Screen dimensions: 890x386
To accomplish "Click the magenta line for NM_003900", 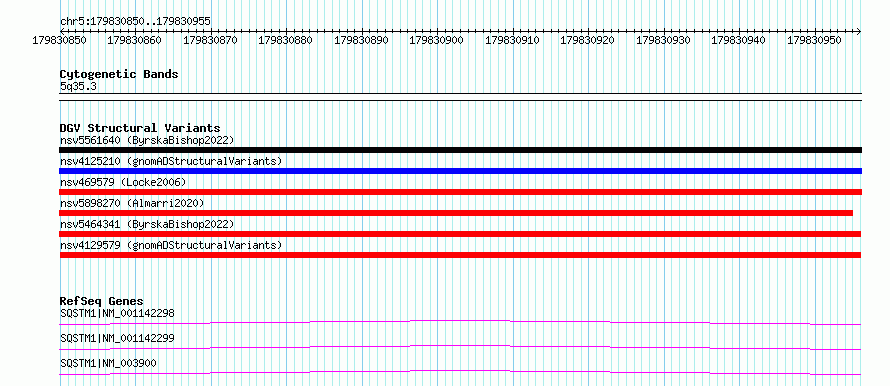I will (460, 372).
